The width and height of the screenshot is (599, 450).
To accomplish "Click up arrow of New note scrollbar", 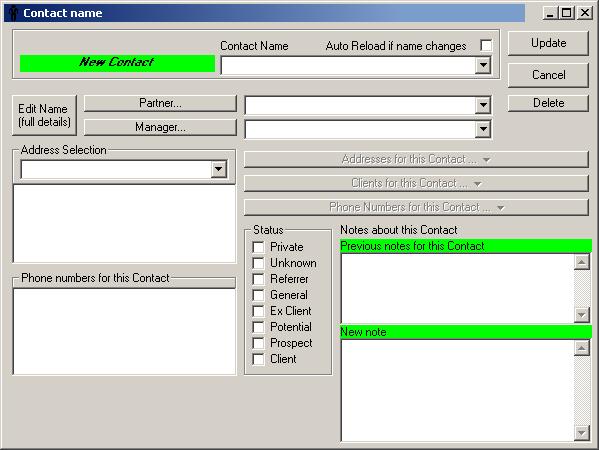I will pyautogui.click(x=581, y=348).
